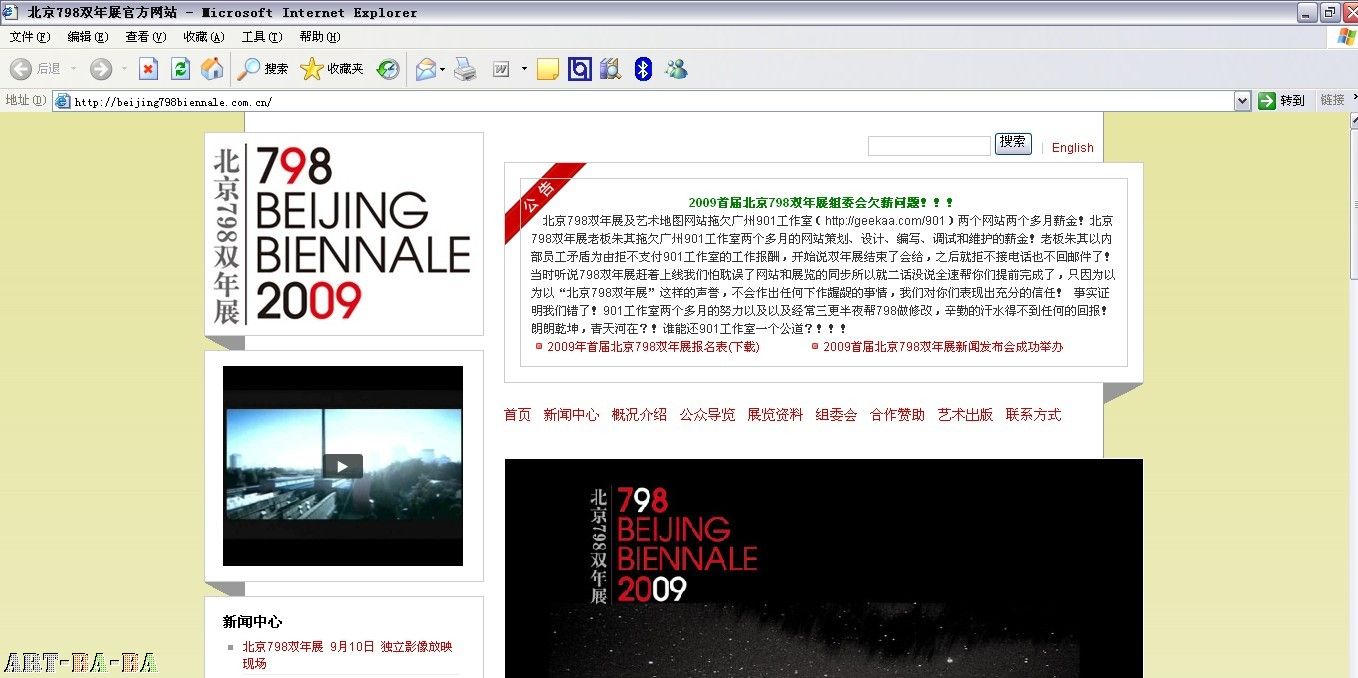The width and height of the screenshot is (1358, 678).
Task: Click the Mail envelope toolbar icon
Action: point(426,69)
